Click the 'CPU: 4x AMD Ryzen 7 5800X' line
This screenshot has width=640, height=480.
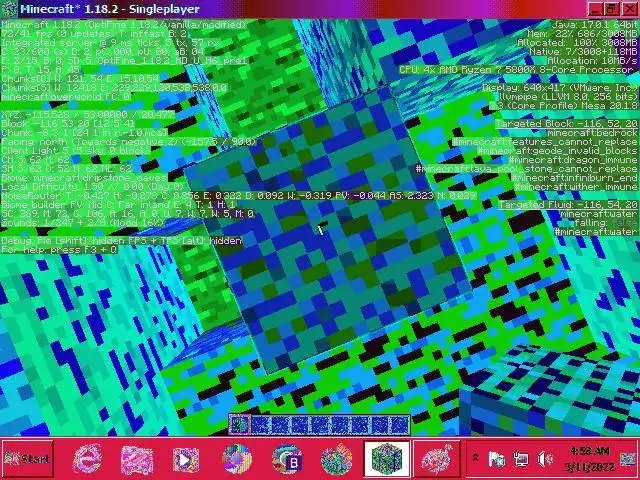pos(518,70)
